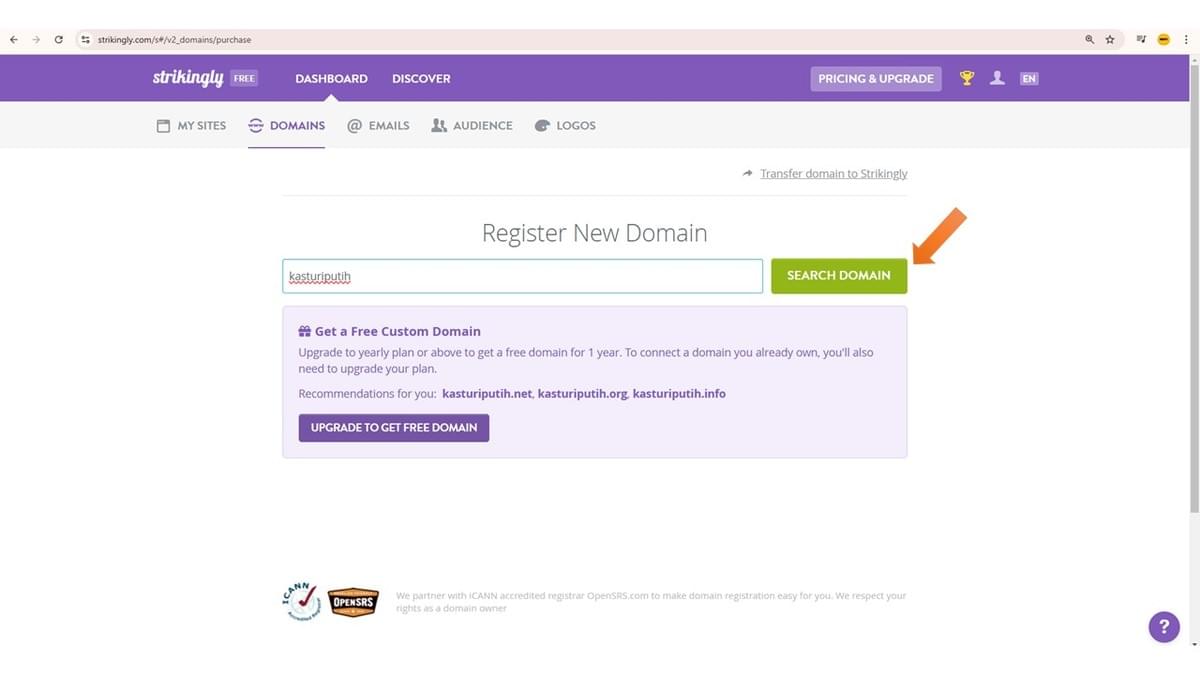Click the browser forward arrow
Screen dimensions: 1200x675
36,40
